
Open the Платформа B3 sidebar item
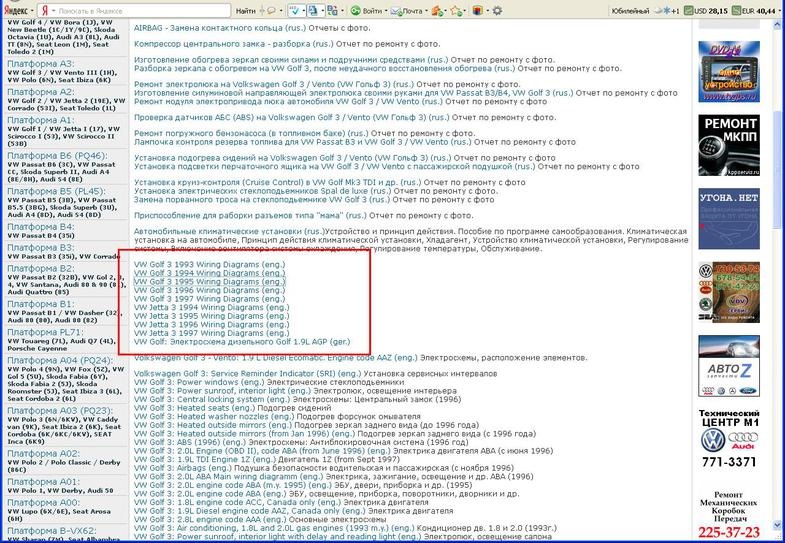coord(41,248)
